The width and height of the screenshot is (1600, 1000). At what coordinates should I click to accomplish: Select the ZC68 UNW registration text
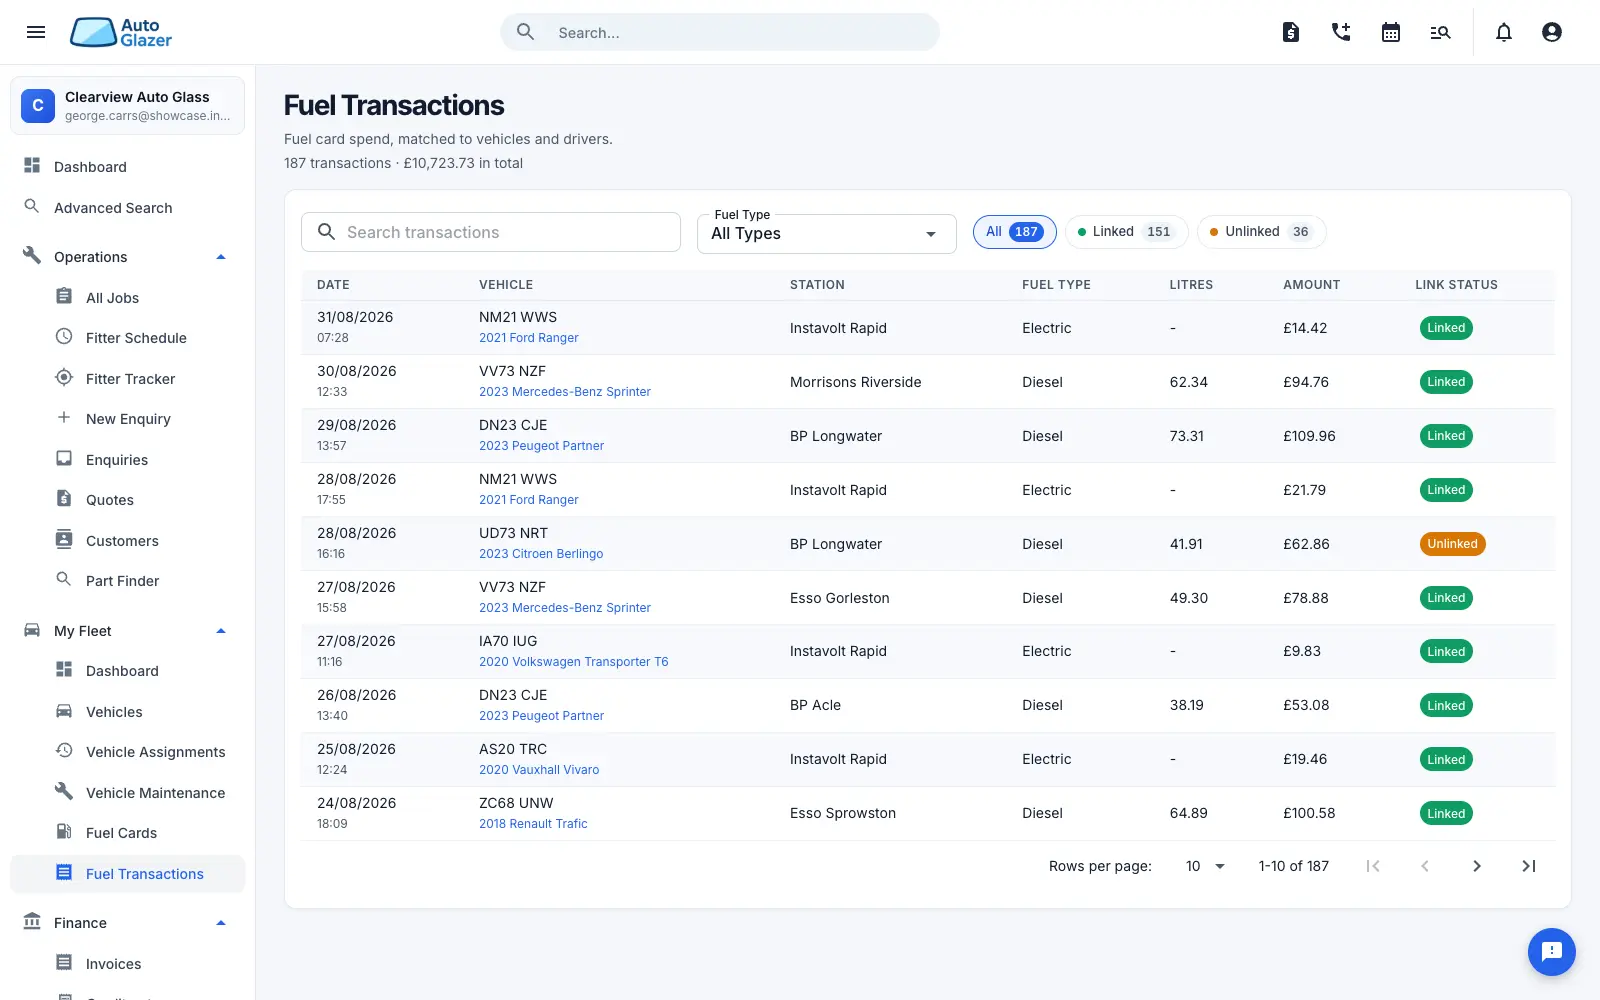pyautogui.click(x=516, y=803)
